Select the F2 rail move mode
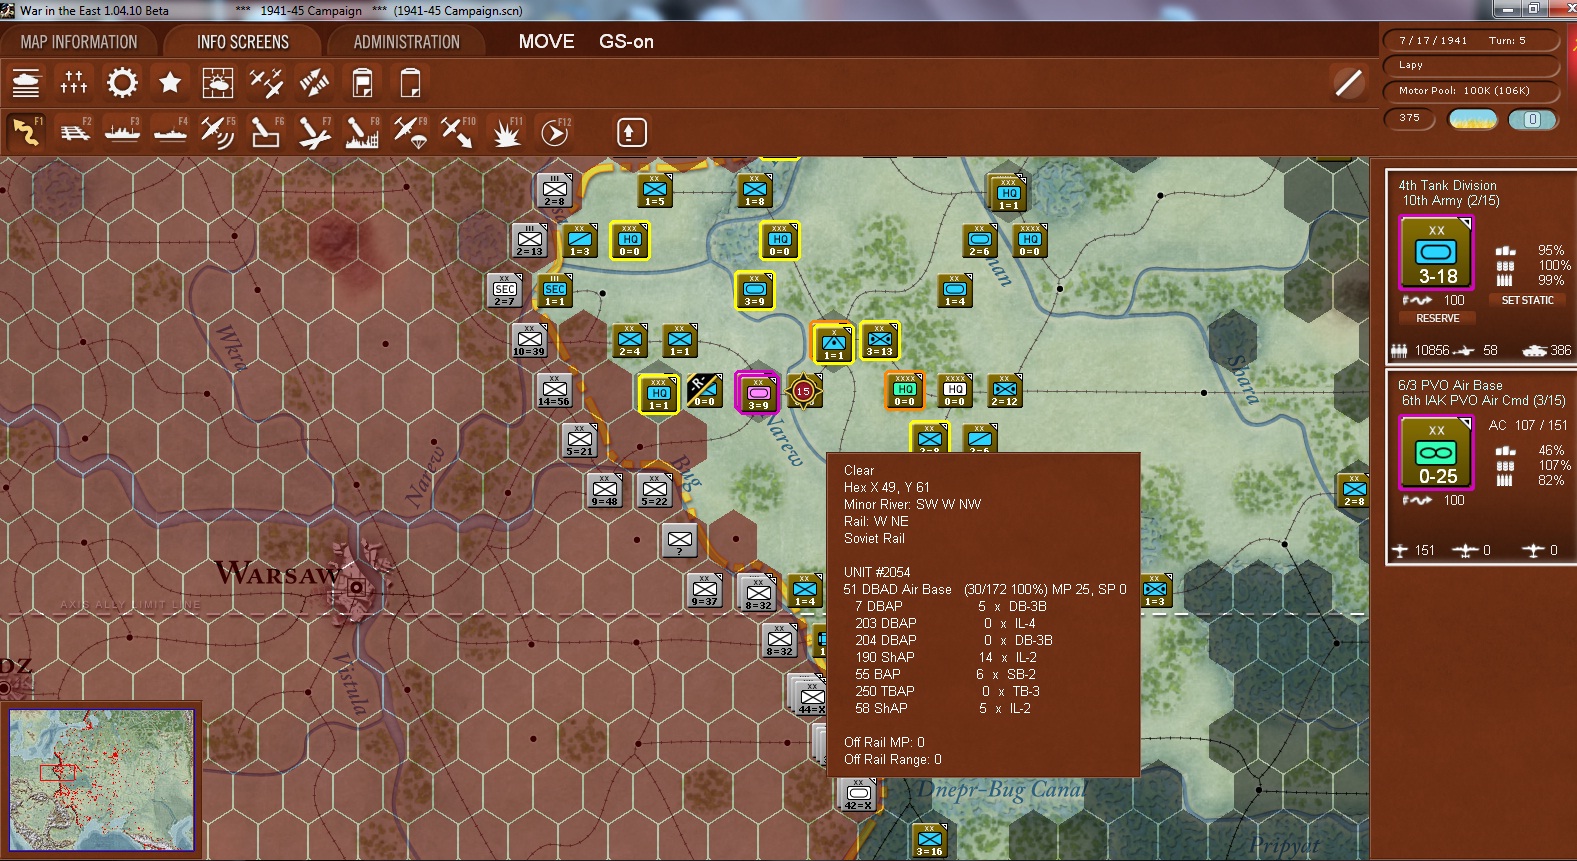Screen dimensions: 1577x861 coord(74,132)
